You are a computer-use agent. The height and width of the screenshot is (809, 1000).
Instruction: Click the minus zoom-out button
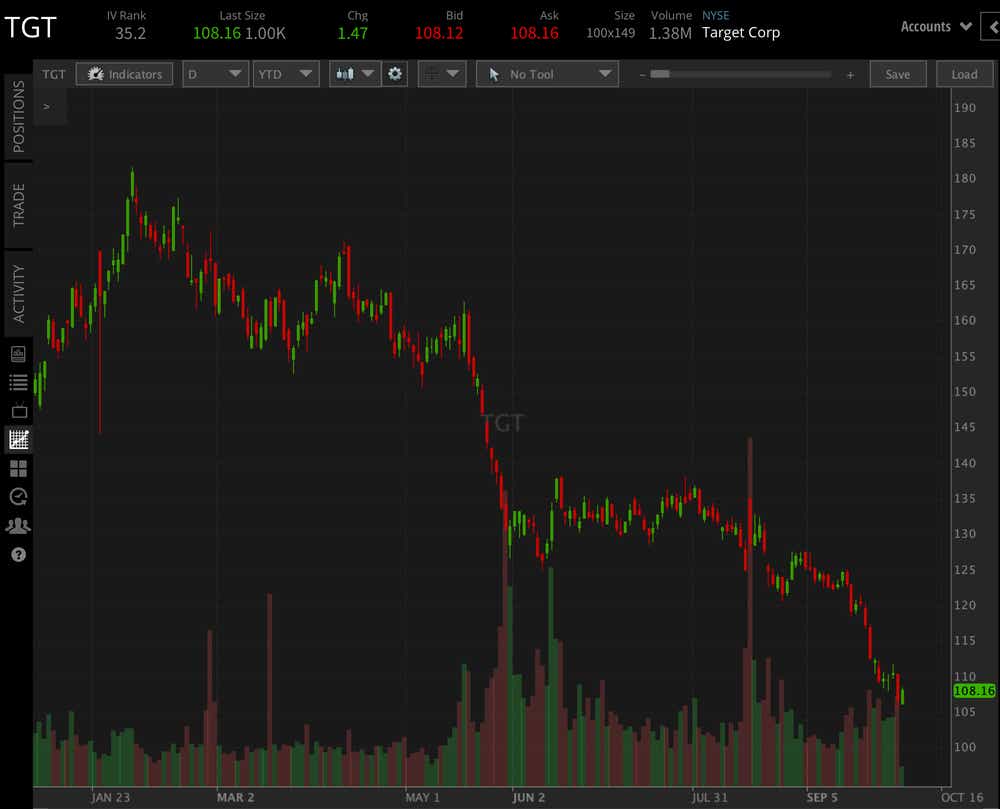[642, 75]
